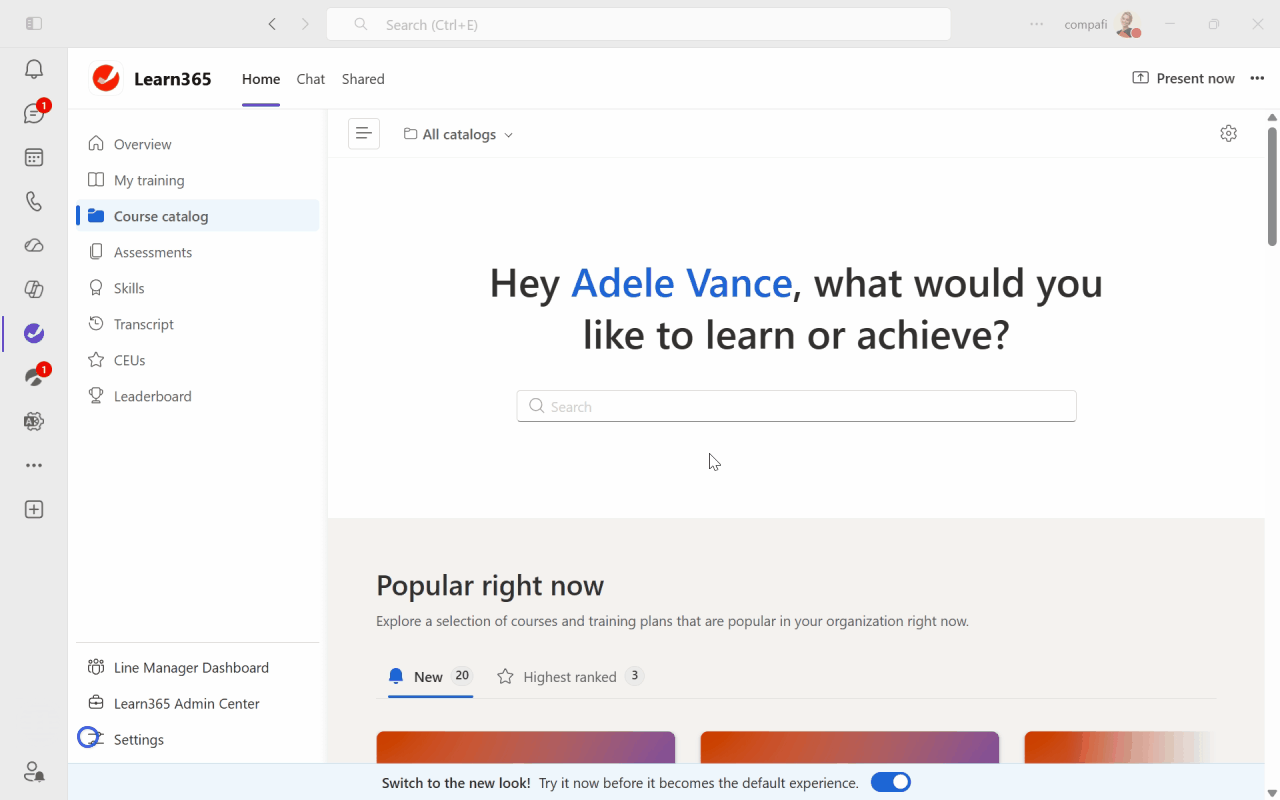Open the Calendar icon in Teams rail
Viewport: 1280px width, 800px height.
[34, 157]
